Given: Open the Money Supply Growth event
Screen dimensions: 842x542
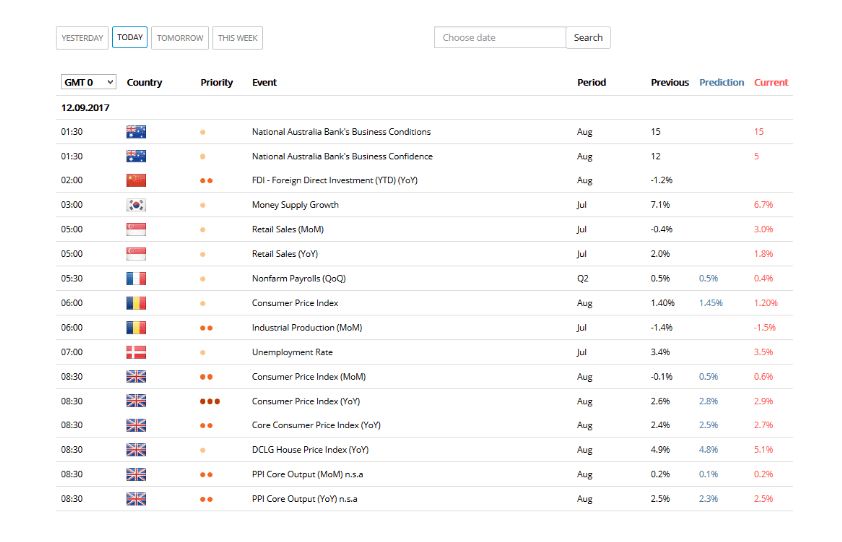Looking at the screenshot, I should click(295, 205).
